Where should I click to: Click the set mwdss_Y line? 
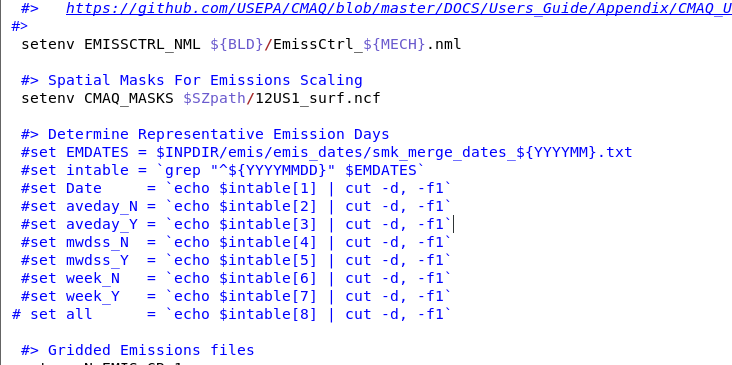pos(237,260)
